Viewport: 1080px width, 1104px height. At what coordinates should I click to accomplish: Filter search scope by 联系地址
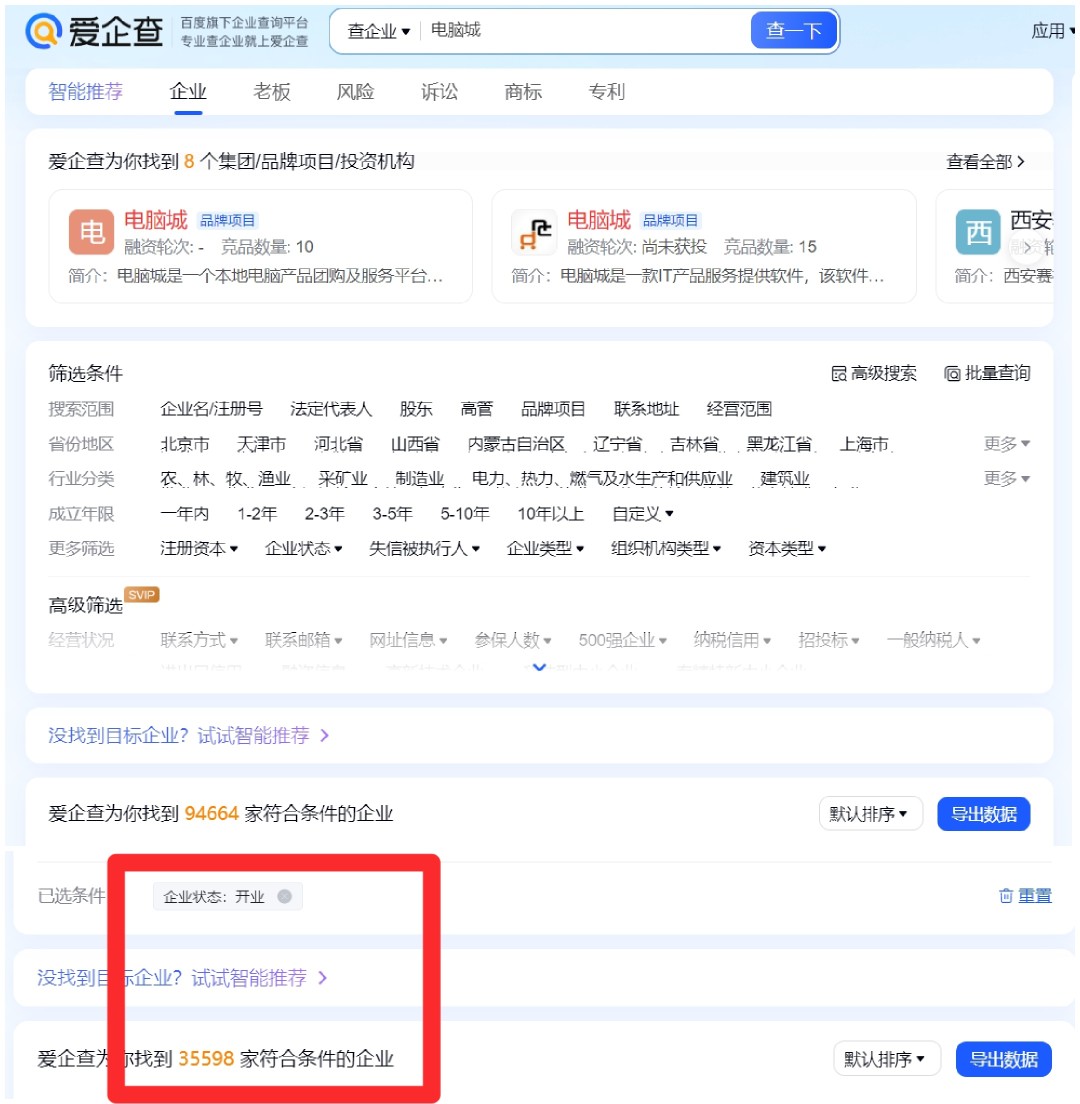(646, 409)
